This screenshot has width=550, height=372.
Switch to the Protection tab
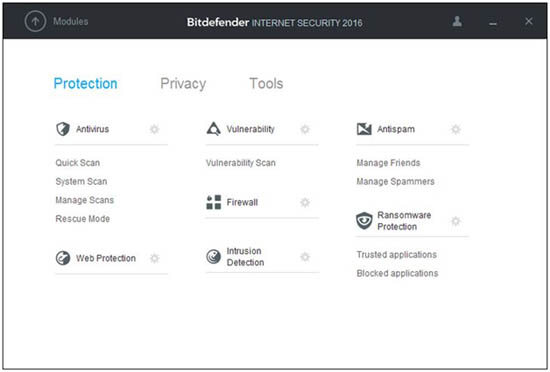[86, 84]
